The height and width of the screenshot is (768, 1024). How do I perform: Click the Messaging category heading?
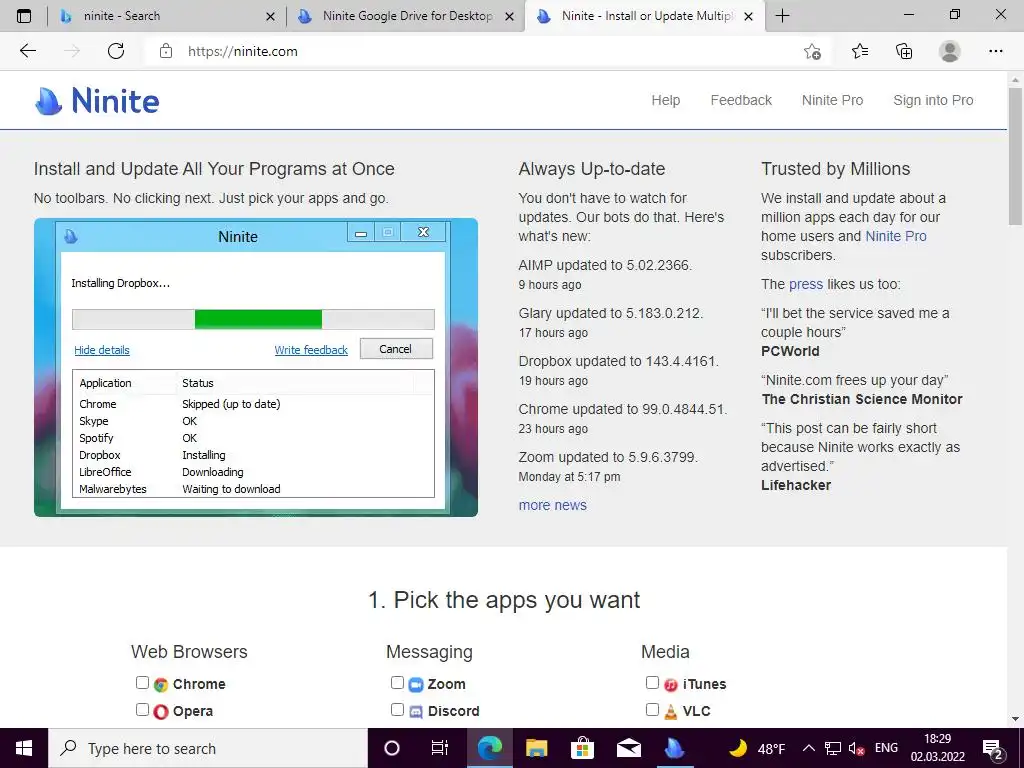coord(429,652)
